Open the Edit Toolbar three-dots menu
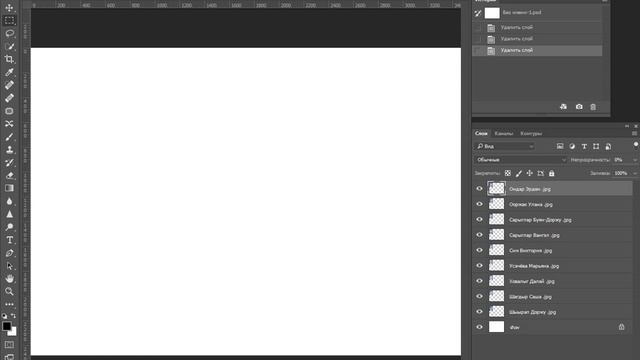Screen dimensions: 640x360 9,304
